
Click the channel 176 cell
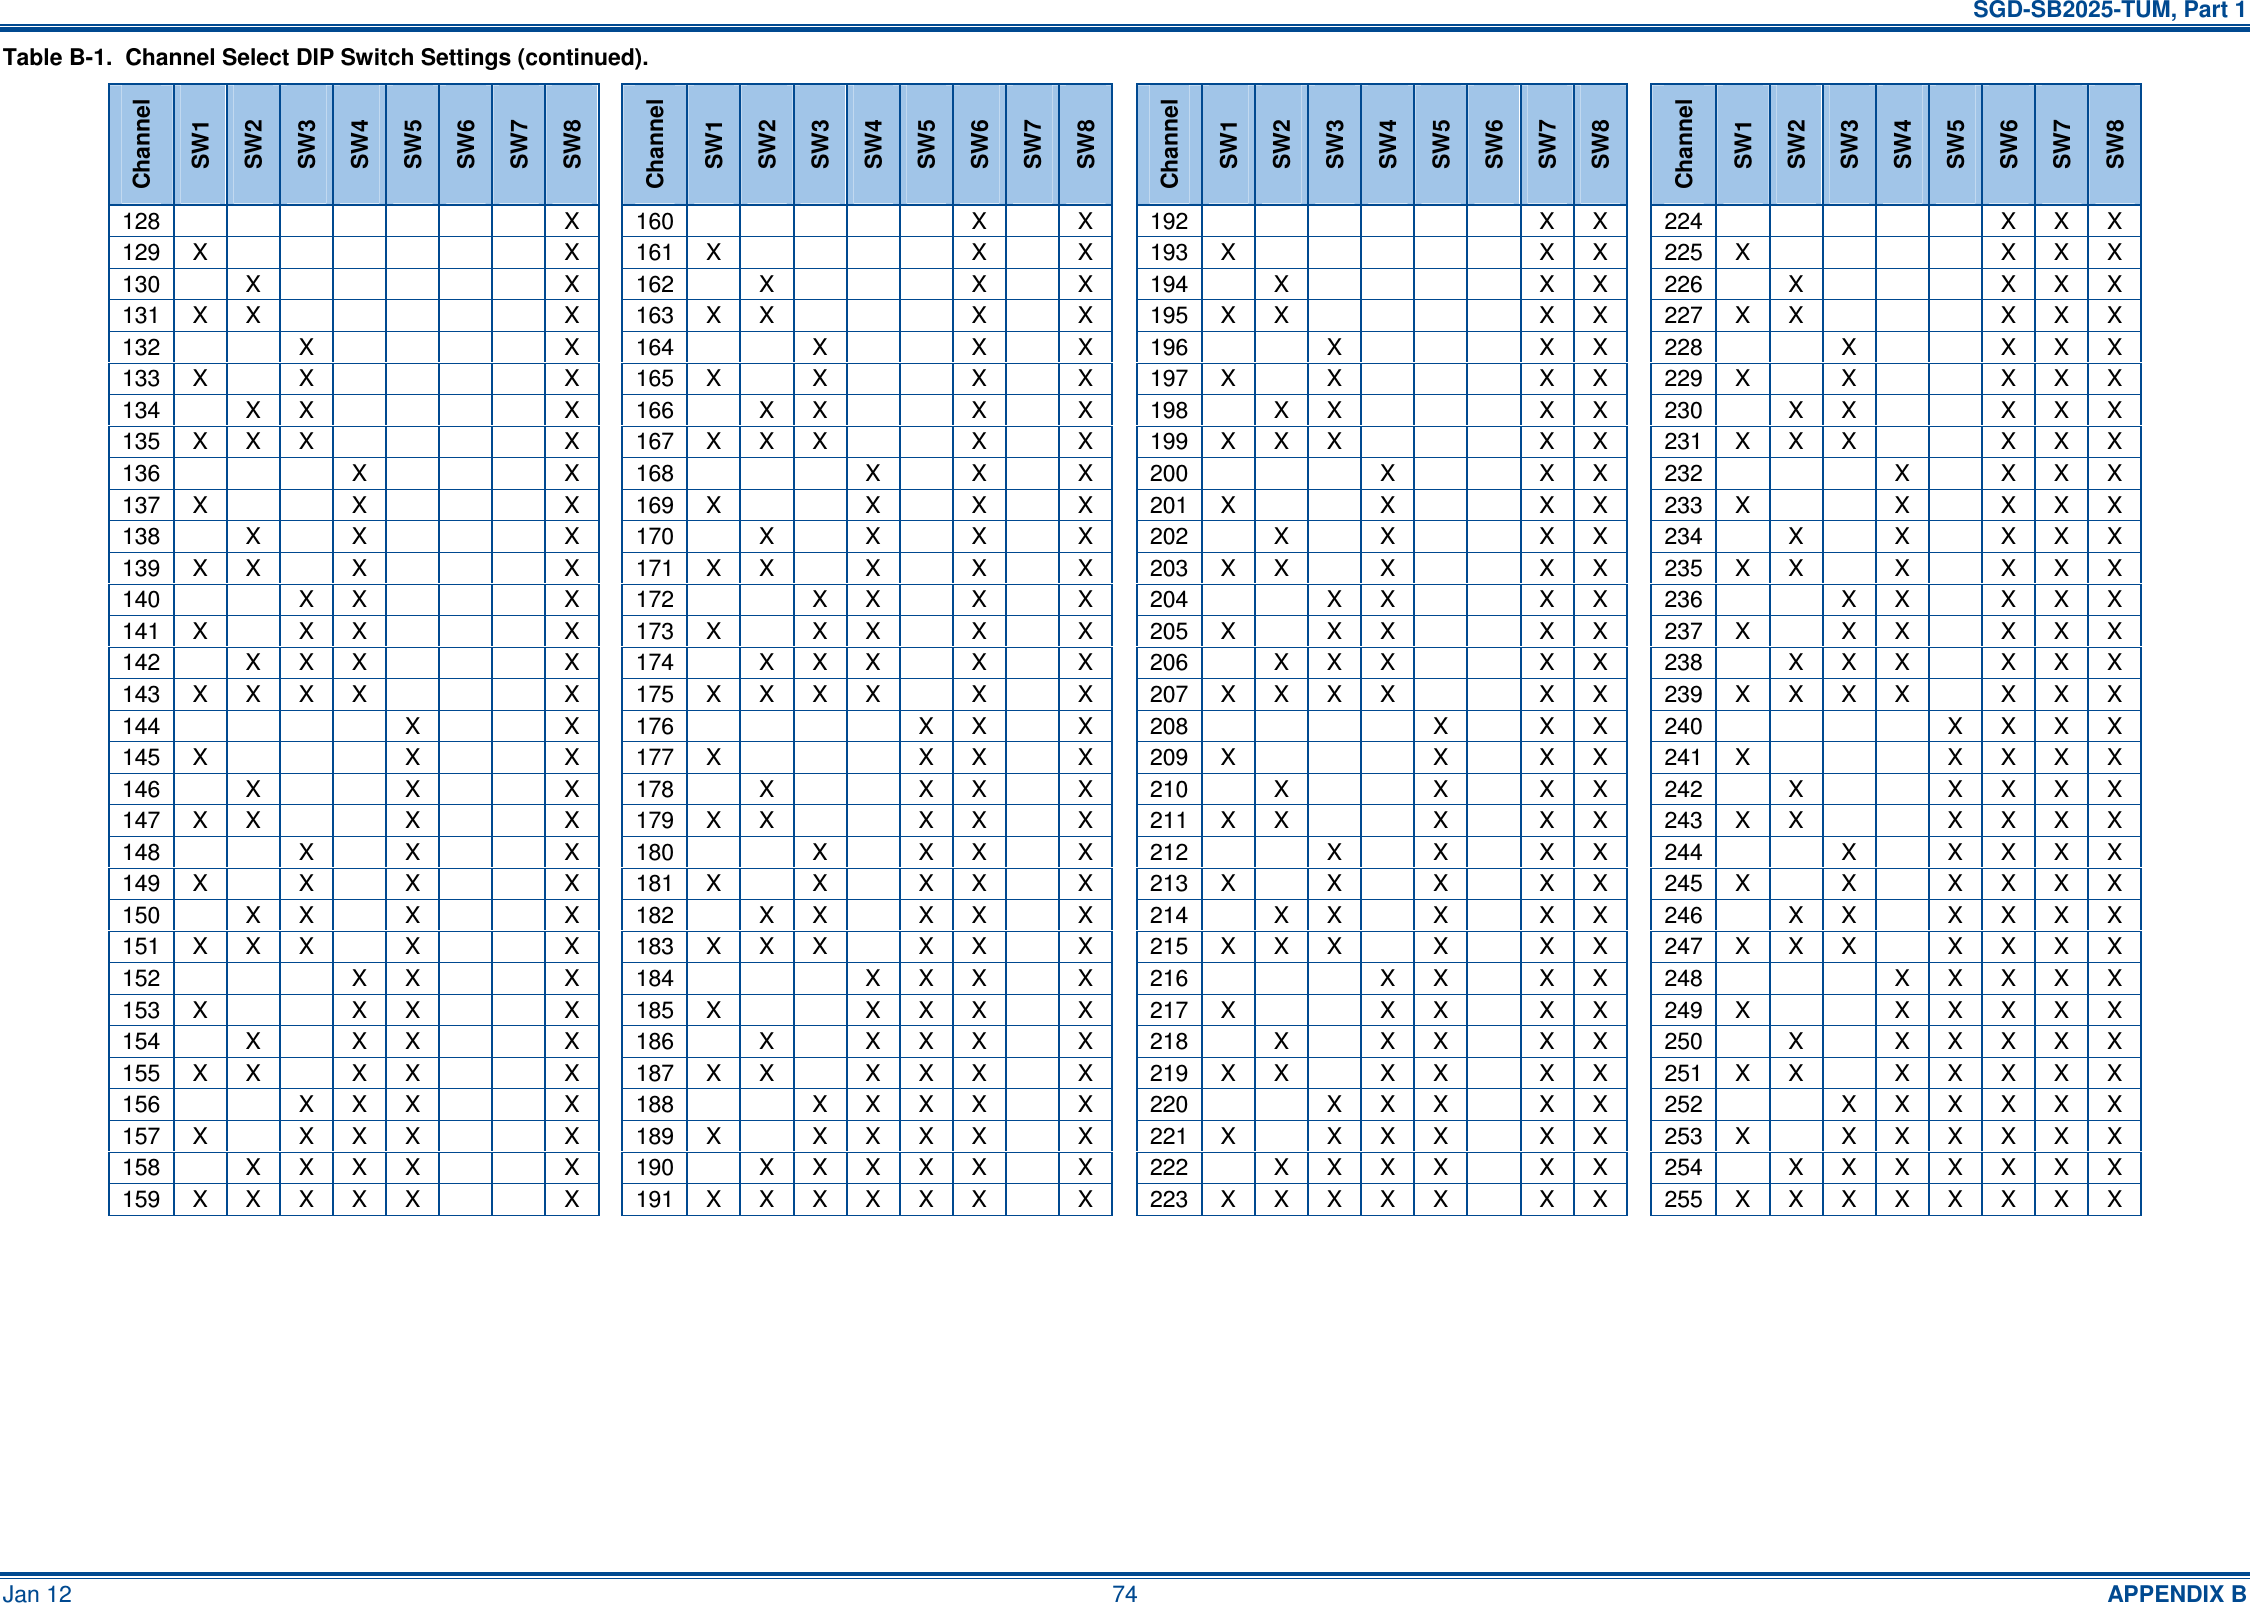(x=655, y=726)
